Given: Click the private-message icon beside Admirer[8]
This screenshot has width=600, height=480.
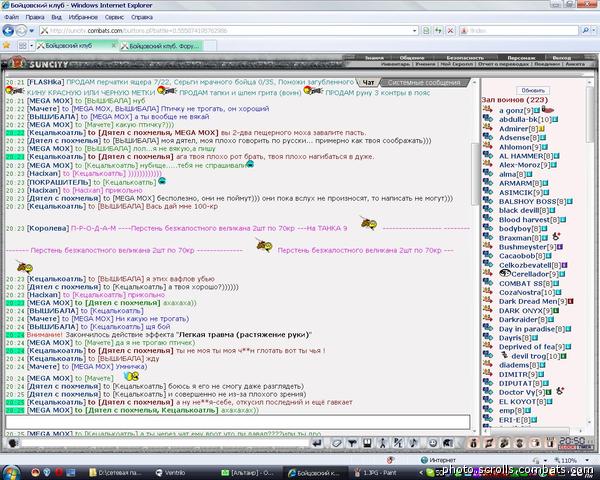Looking at the screenshot, I should 488,127.
